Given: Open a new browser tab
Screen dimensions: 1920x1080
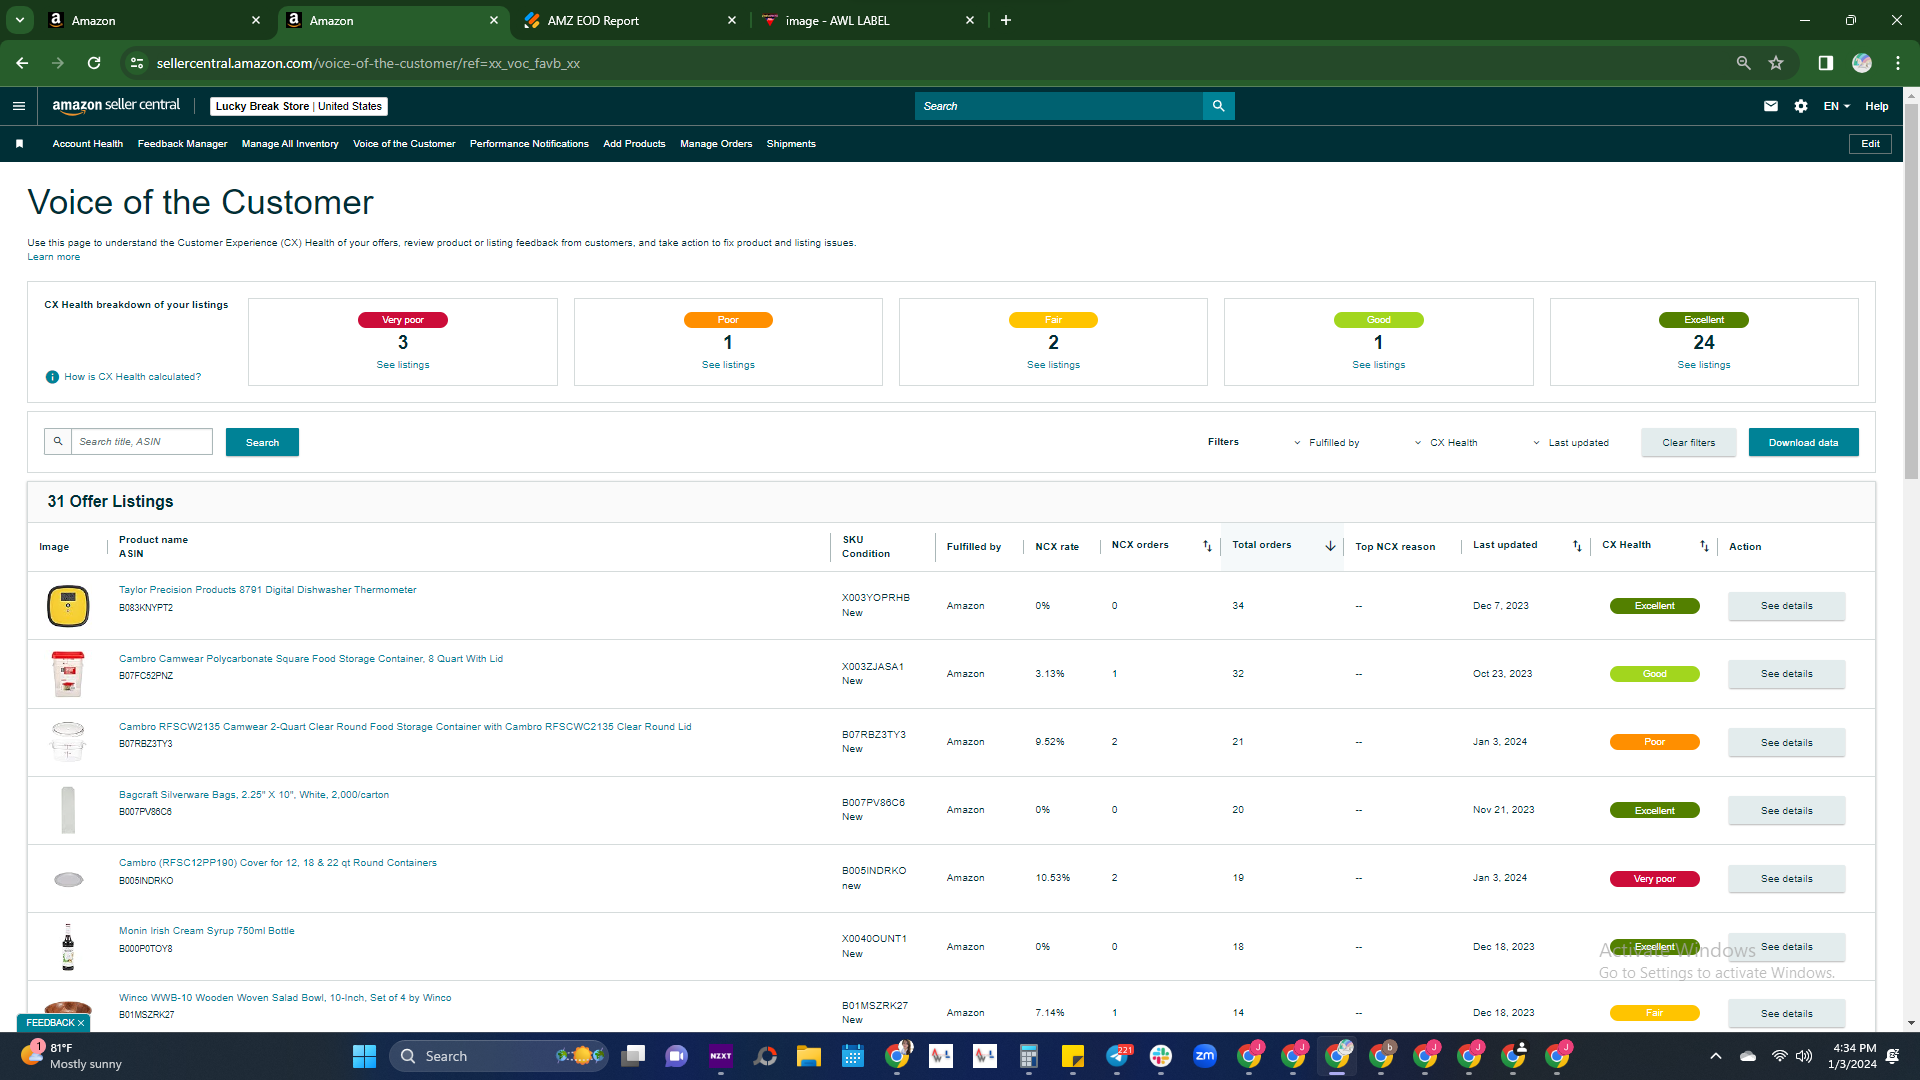Looking at the screenshot, I should click(1006, 20).
